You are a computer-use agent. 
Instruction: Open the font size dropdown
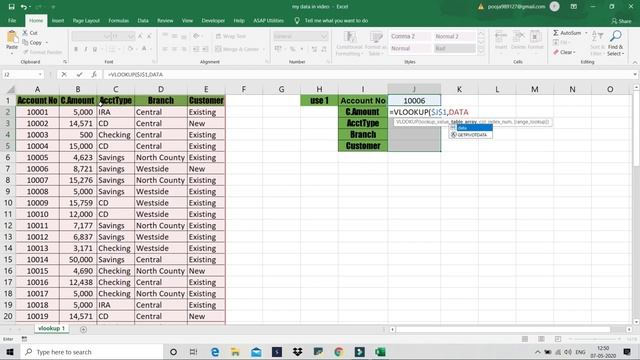[x=131, y=36]
